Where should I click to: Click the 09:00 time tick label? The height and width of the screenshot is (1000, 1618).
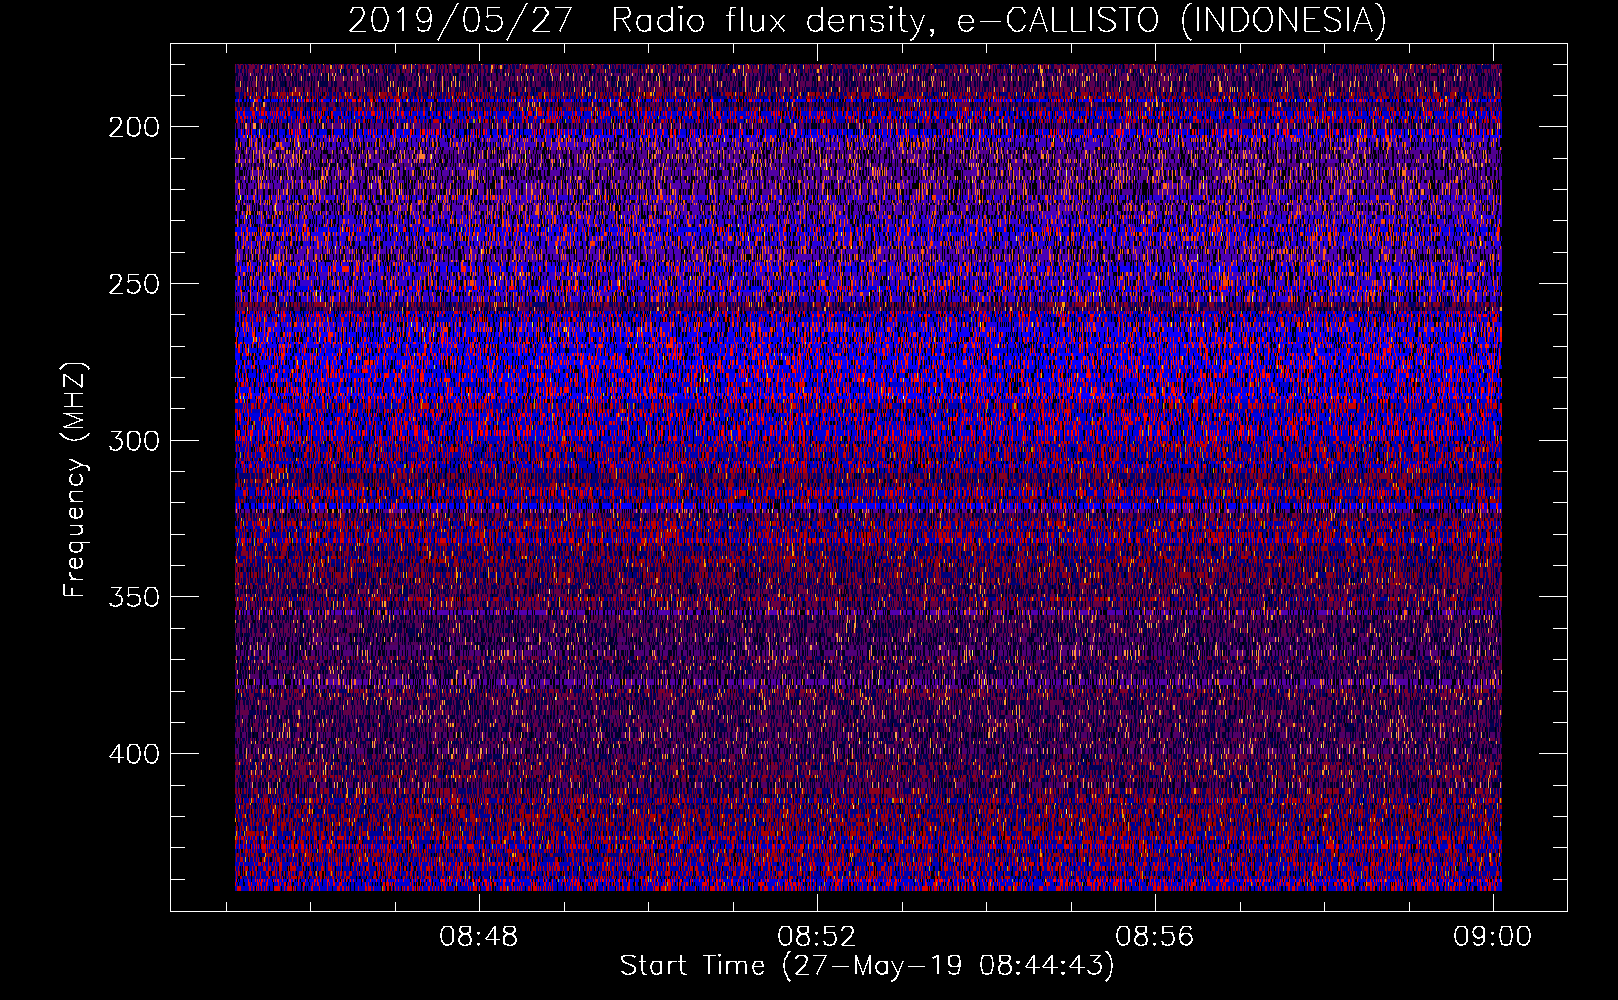1493,937
